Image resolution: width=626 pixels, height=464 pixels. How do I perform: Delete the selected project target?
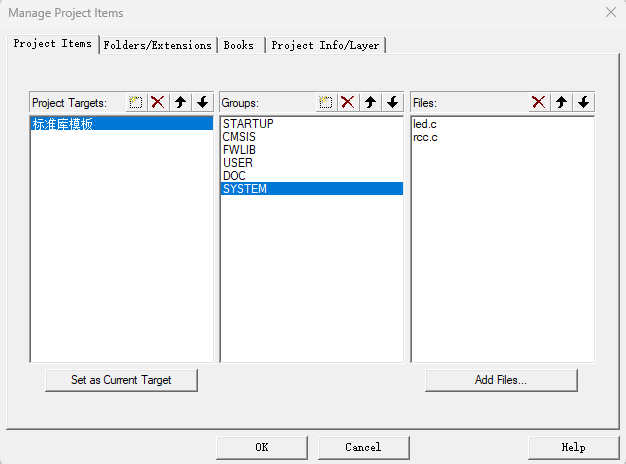tap(158, 103)
